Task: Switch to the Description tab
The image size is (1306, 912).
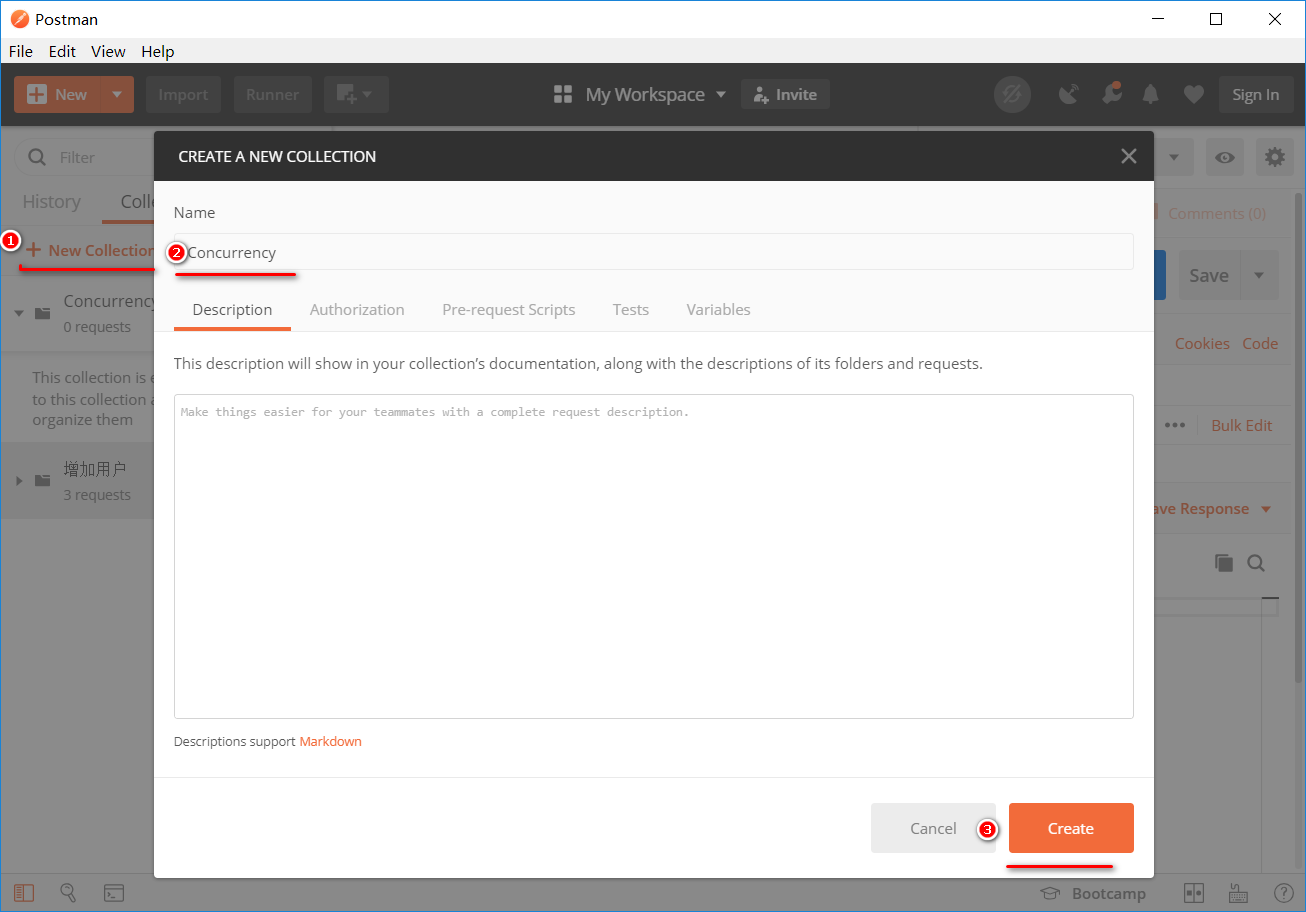Action: point(232,310)
